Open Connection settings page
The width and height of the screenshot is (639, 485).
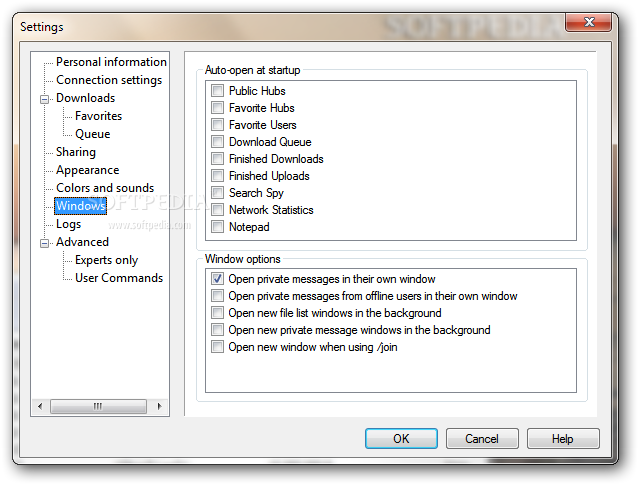(x=109, y=80)
